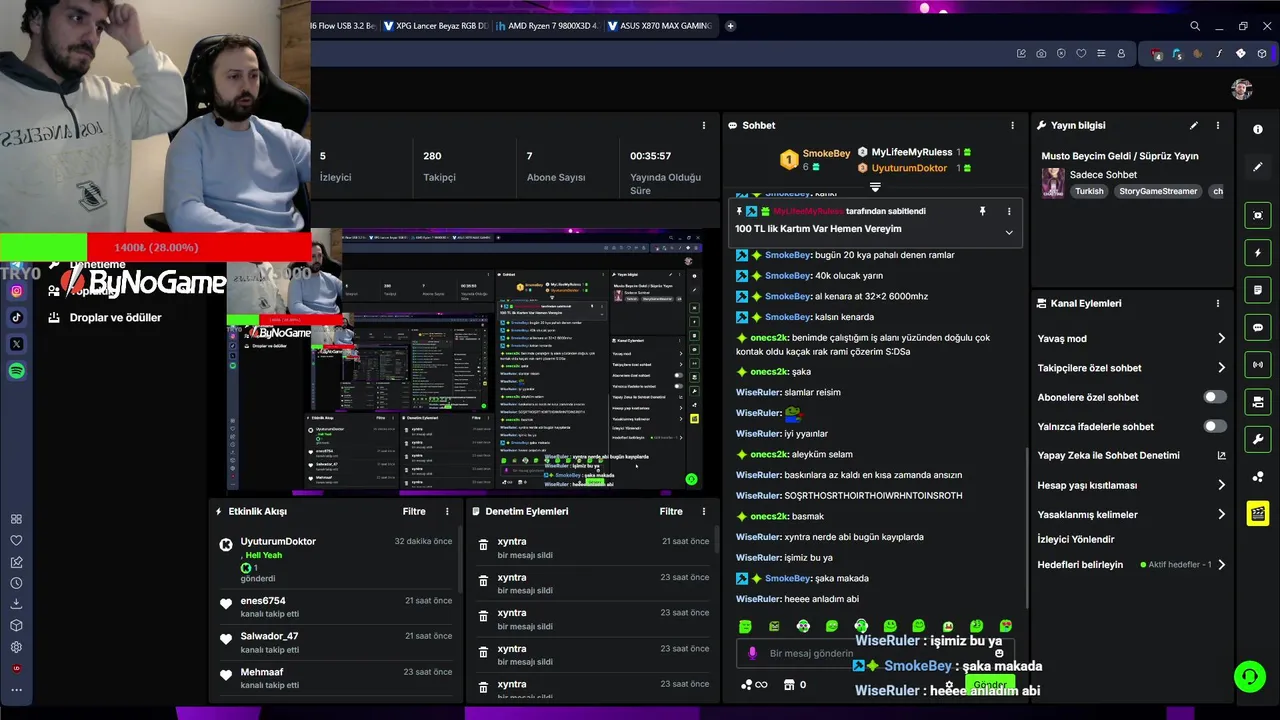This screenshot has width=1280, height=720.
Task: Open X (Twitter) sidebar shortcut
Action: click(16, 344)
